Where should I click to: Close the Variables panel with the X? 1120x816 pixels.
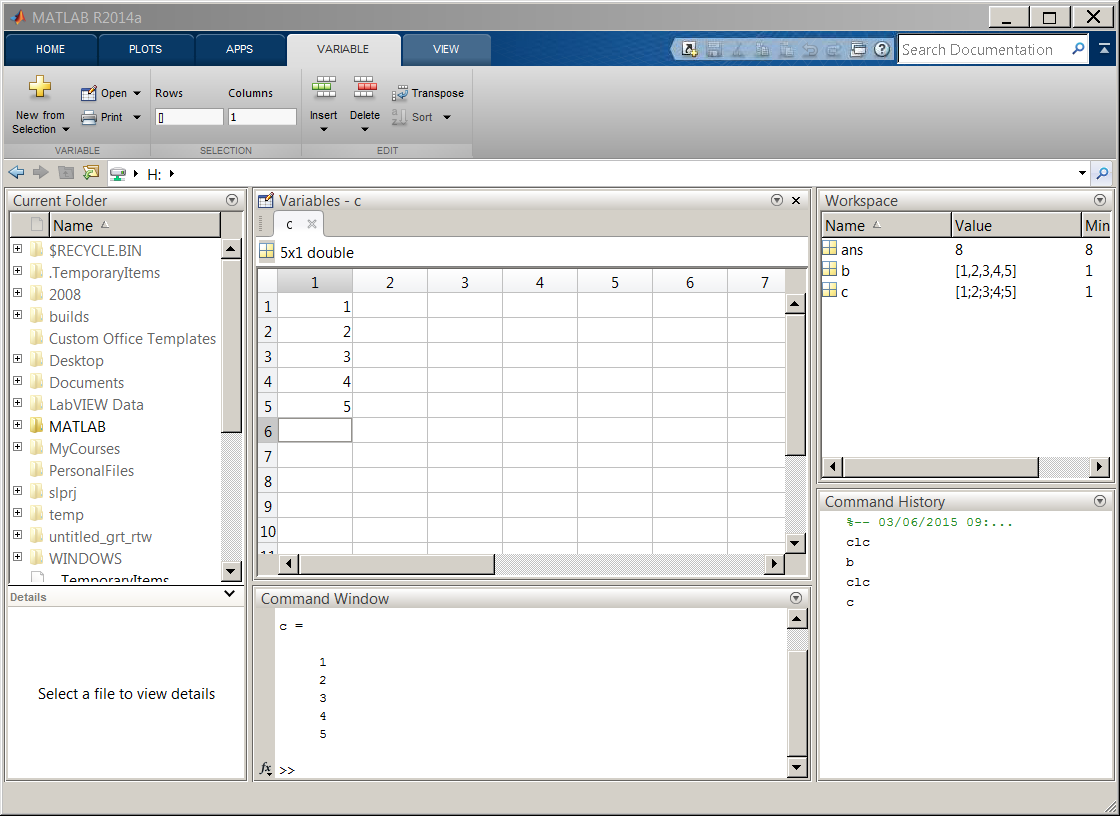(x=796, y=200)
